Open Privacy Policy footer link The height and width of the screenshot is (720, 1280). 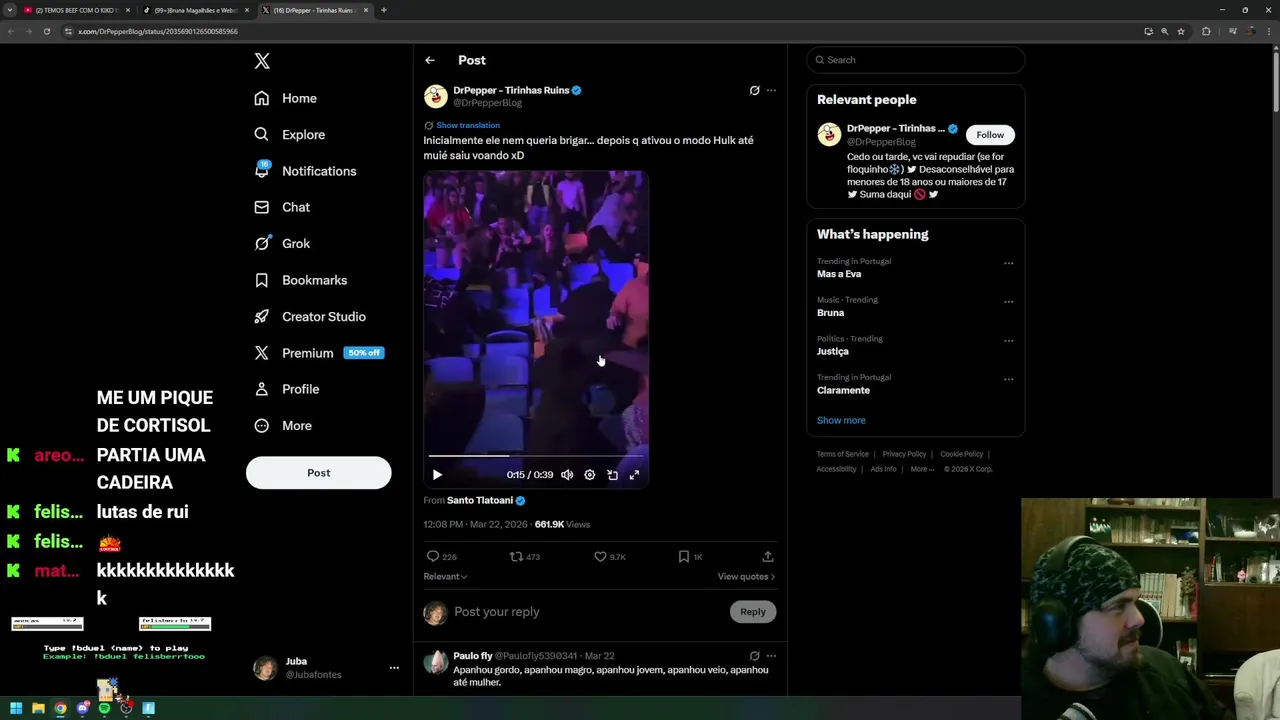(x=904, y=454)
